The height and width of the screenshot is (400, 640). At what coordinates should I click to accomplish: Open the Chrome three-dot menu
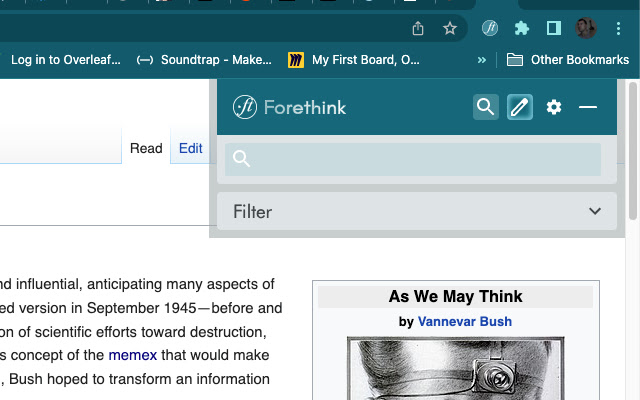(x=618, y=28)
